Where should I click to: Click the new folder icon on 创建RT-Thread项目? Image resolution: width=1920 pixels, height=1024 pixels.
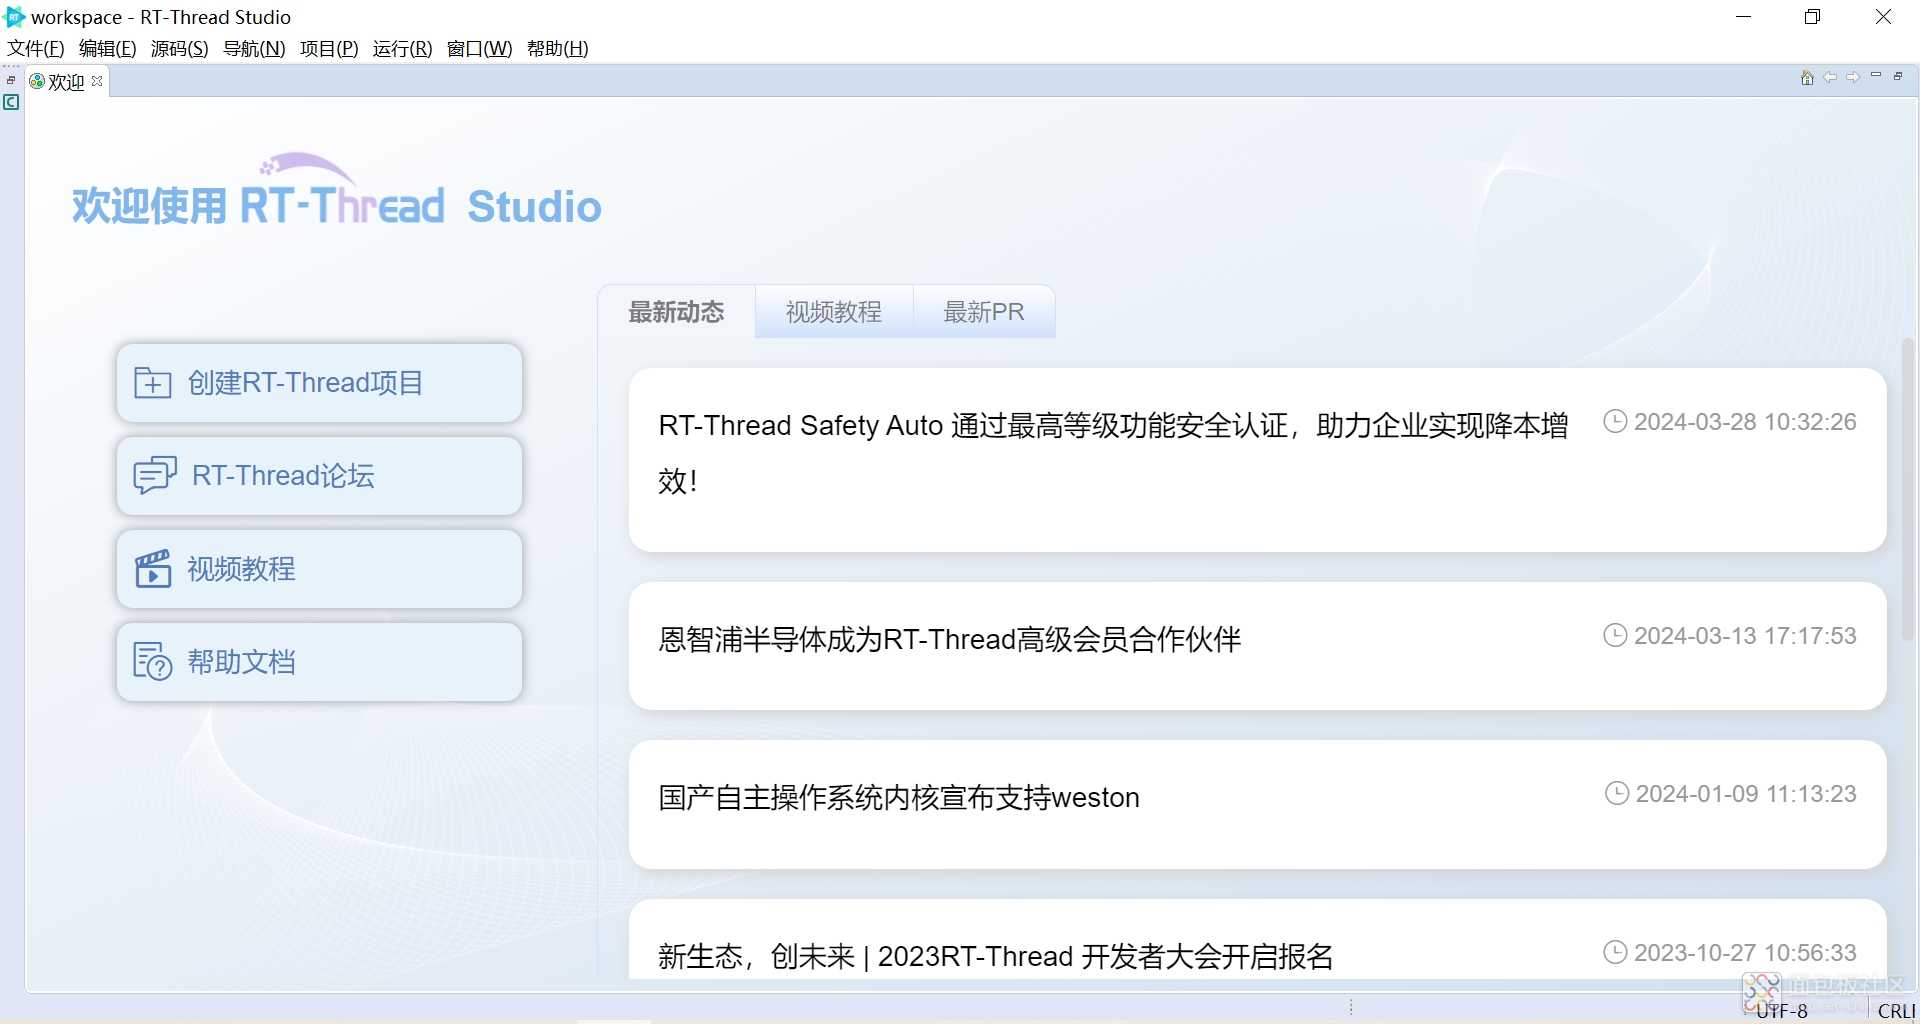153,383
